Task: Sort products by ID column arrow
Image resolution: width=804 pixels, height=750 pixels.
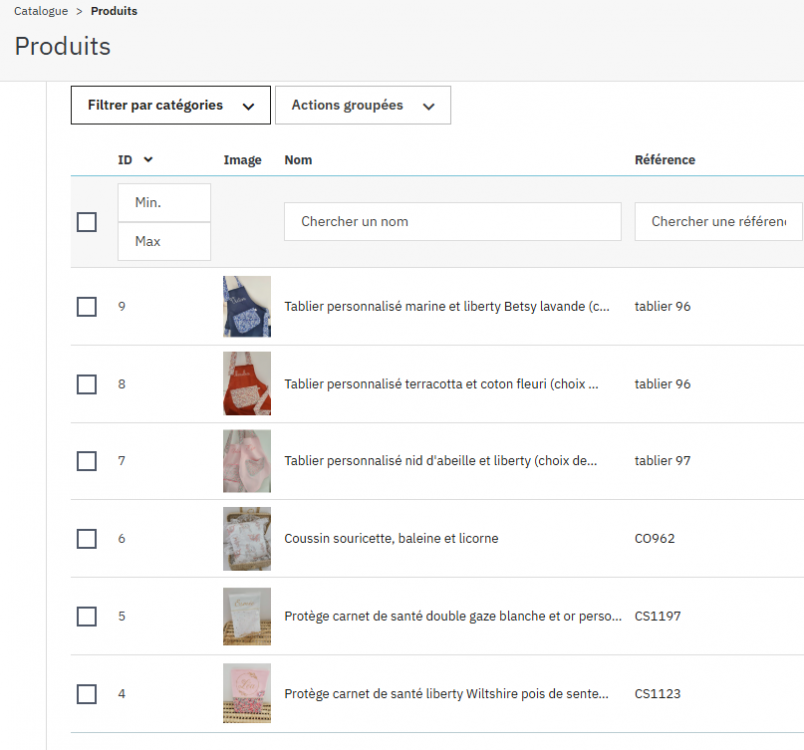Action: (x=148, y=160)
